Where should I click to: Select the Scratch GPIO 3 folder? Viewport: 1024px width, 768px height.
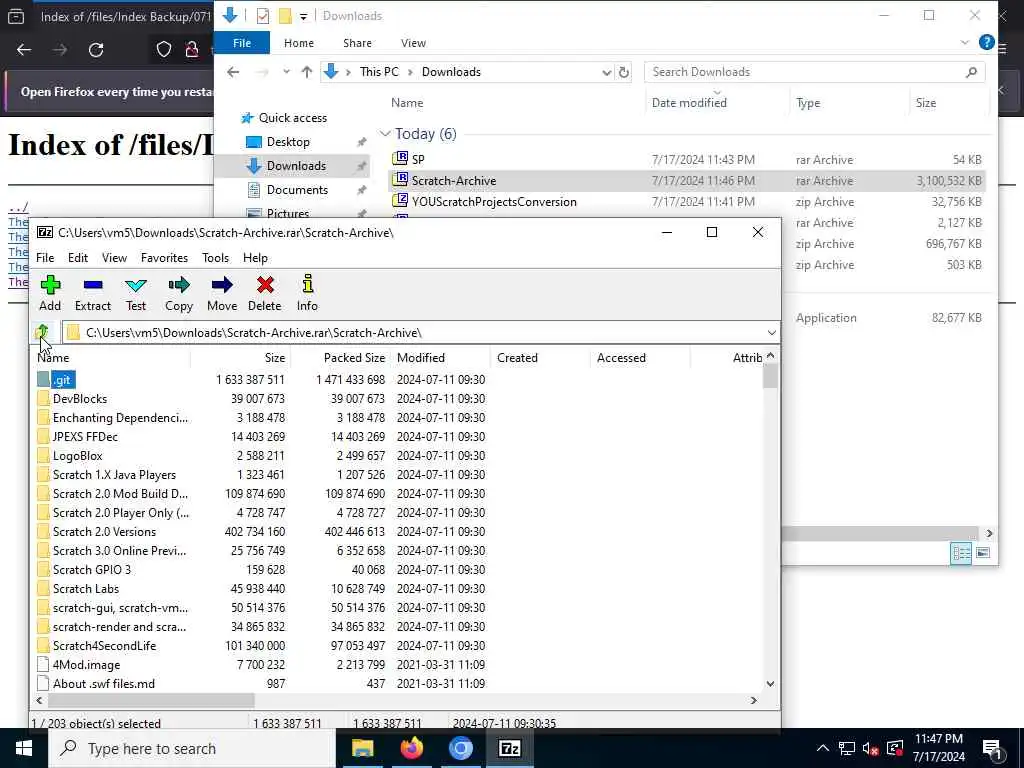[x=91, y=569]
